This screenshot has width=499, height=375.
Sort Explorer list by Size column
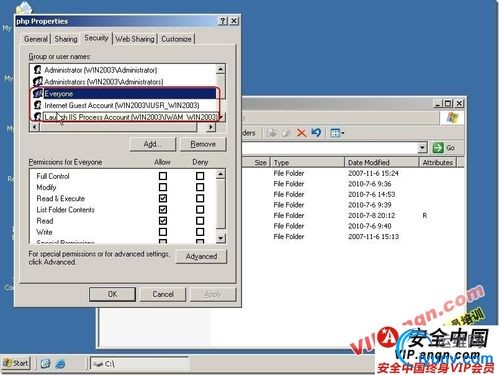tap(256, 163)
